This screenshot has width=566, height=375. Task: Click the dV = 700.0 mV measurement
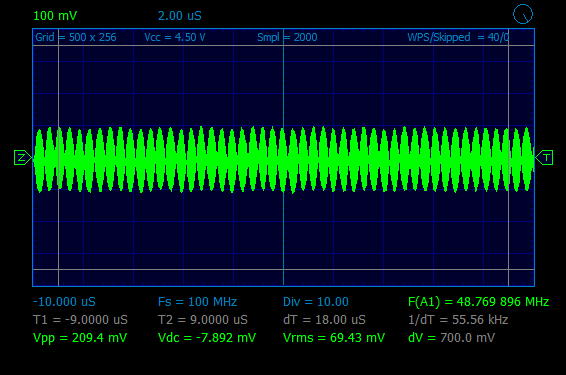[x=451, y=338]
